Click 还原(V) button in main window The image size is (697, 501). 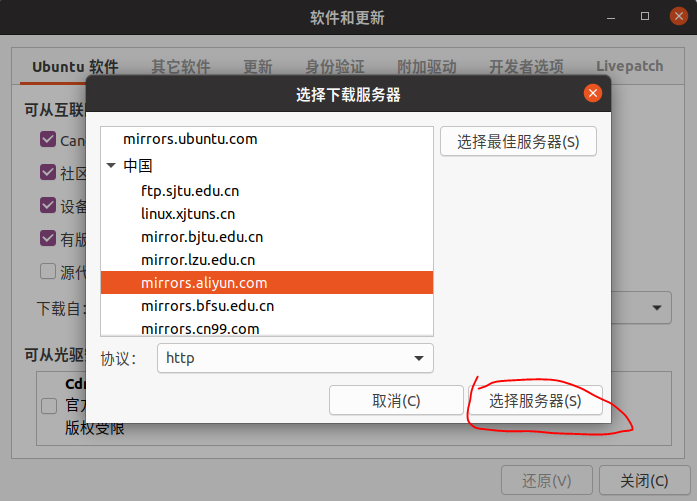(x=547, y=481)
